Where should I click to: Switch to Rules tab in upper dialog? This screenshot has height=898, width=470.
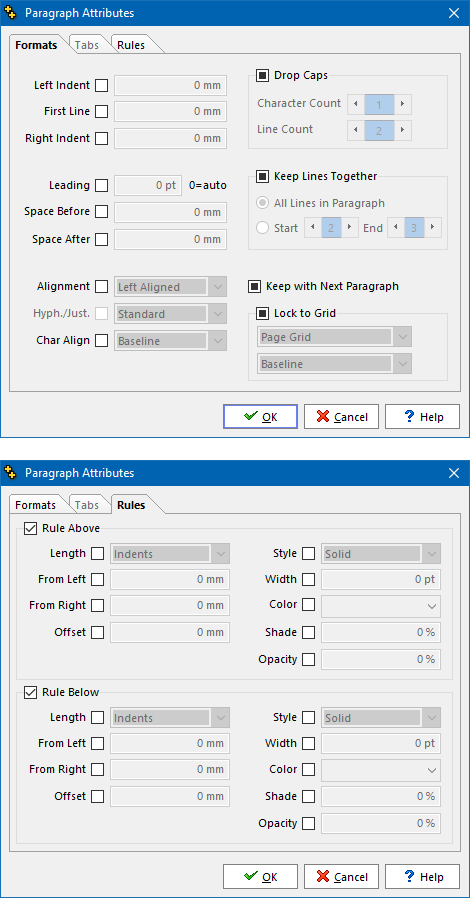(x=131, y=45)
